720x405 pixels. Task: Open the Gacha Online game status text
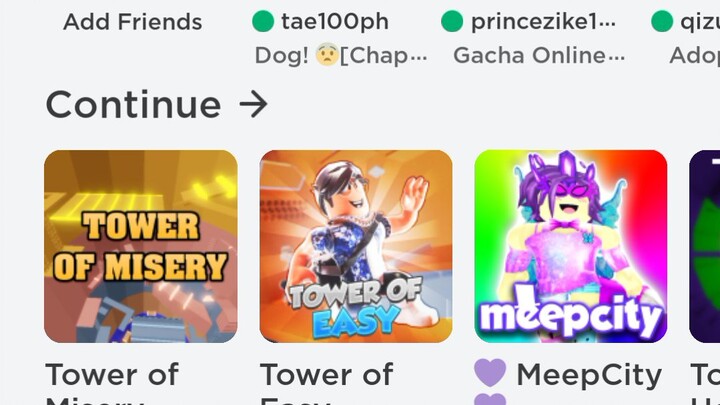tap(539, 56)
